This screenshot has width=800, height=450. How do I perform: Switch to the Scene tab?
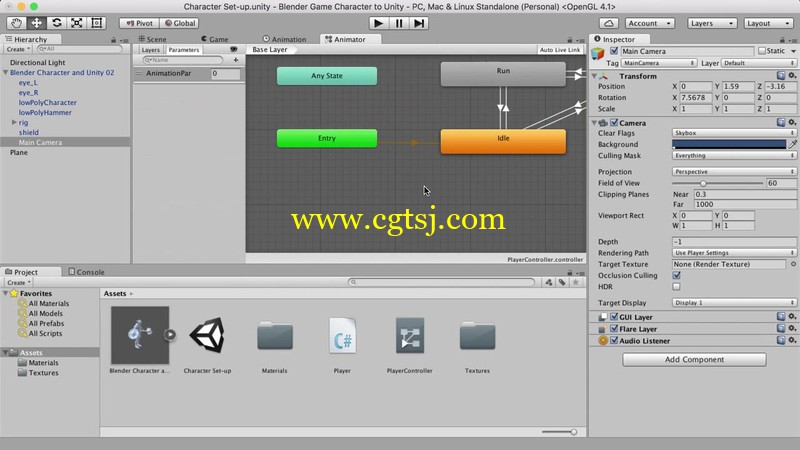click(x=153, y=39)
